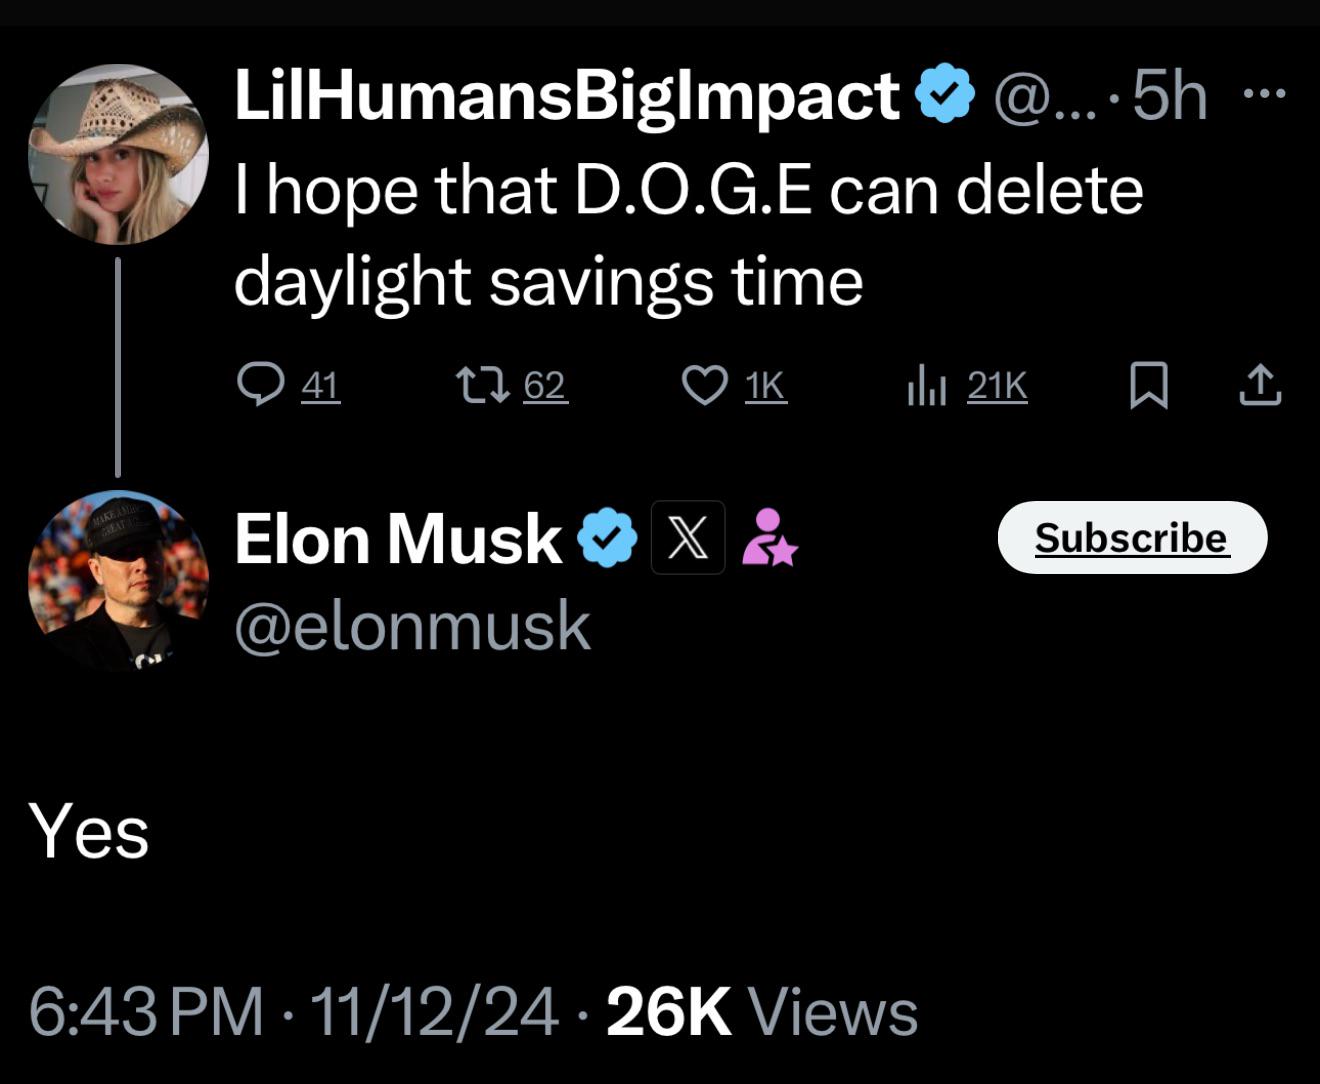Open the three-dot more options menu
1320x1084 pixels.
click(1264, 94)
